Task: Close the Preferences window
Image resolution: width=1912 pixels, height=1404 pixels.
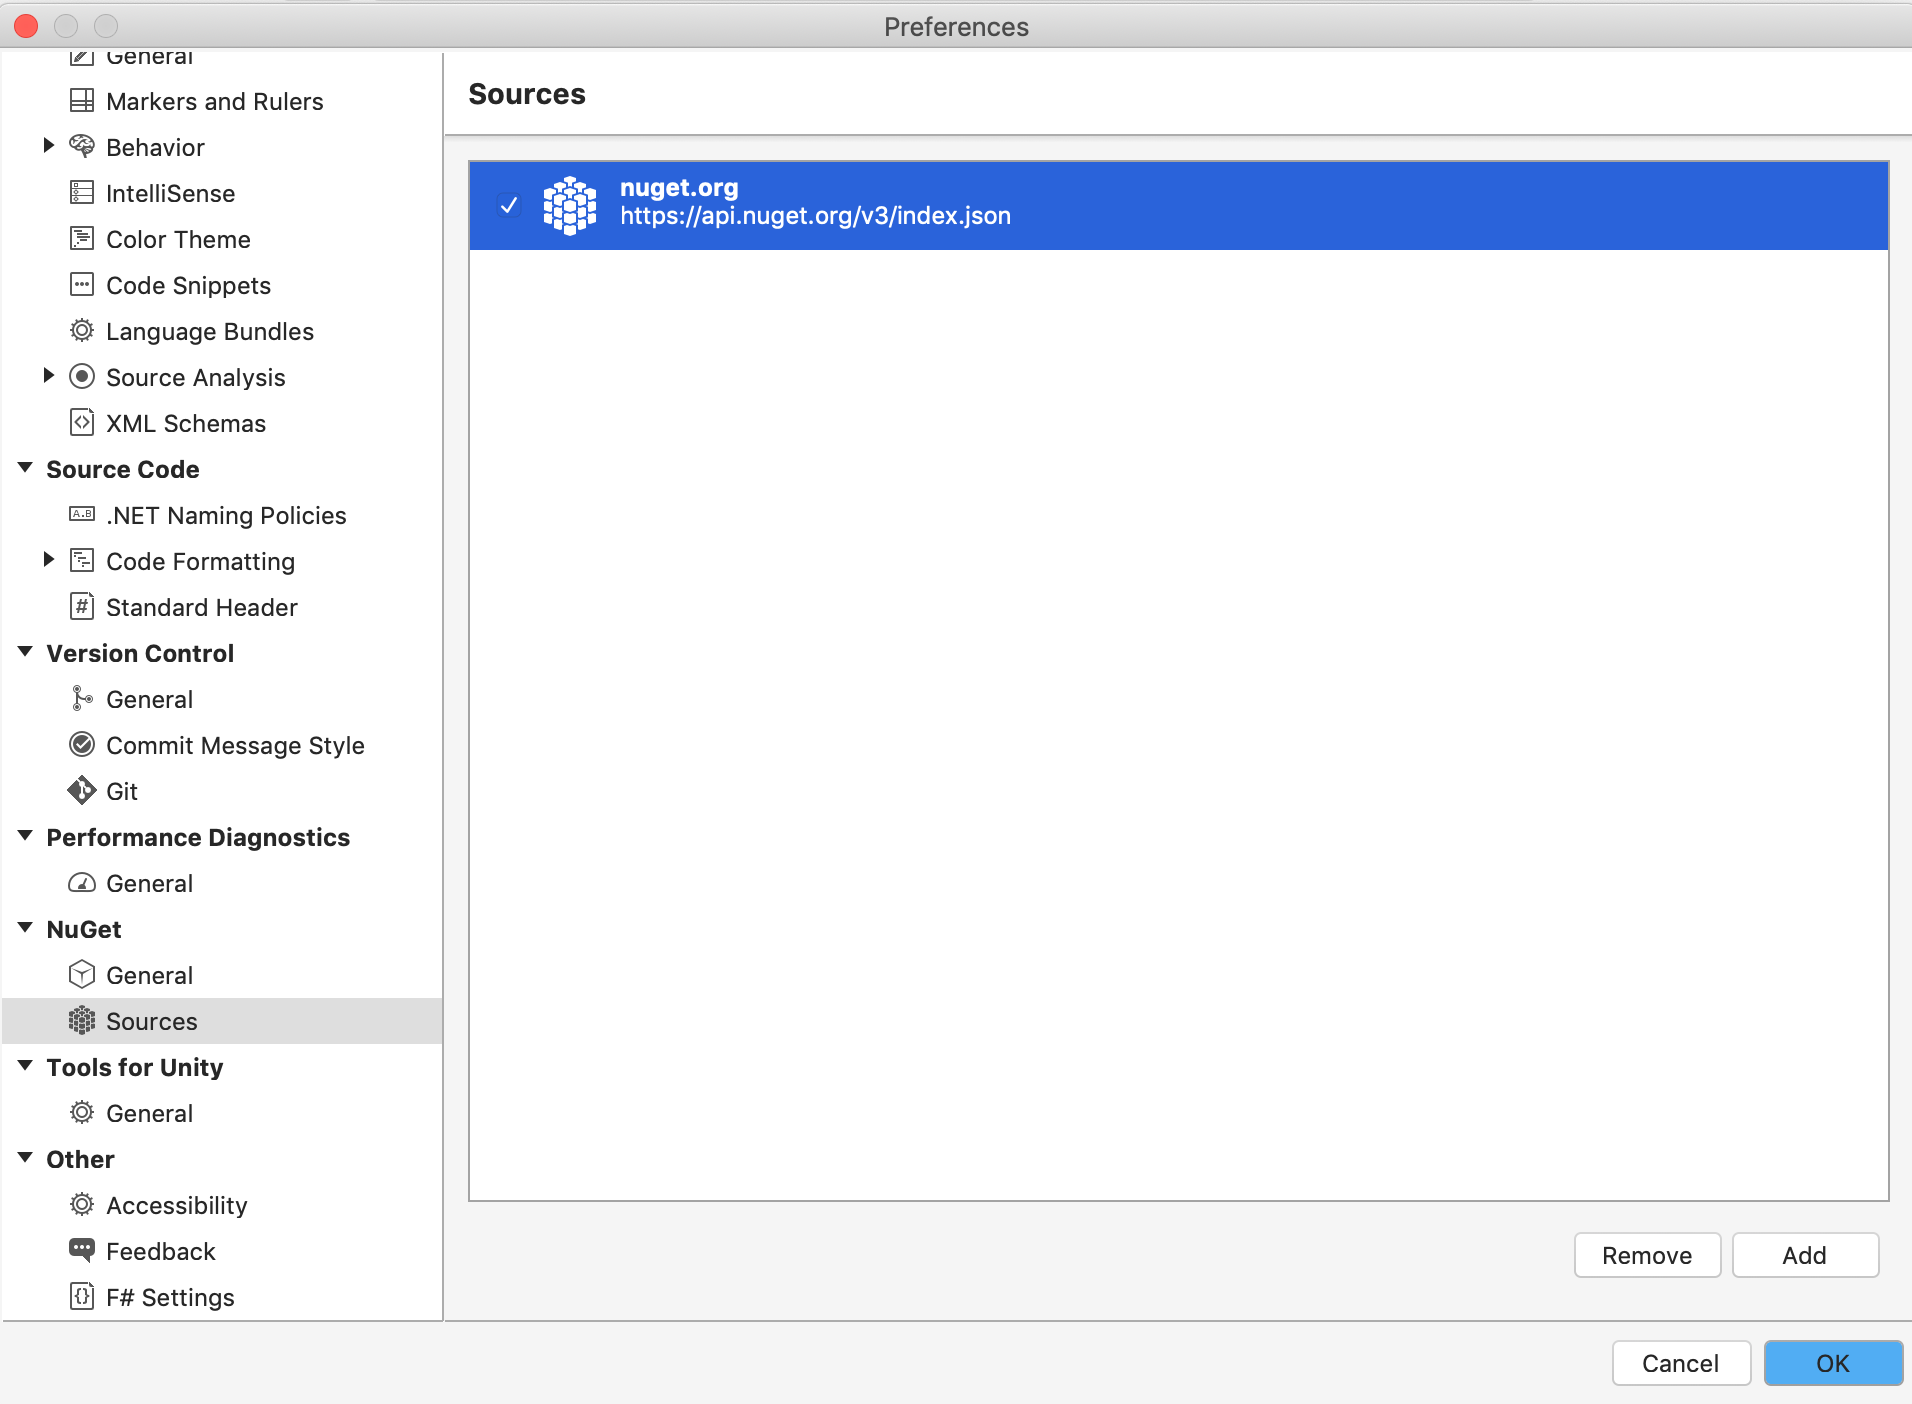Action: coord(27,26)
